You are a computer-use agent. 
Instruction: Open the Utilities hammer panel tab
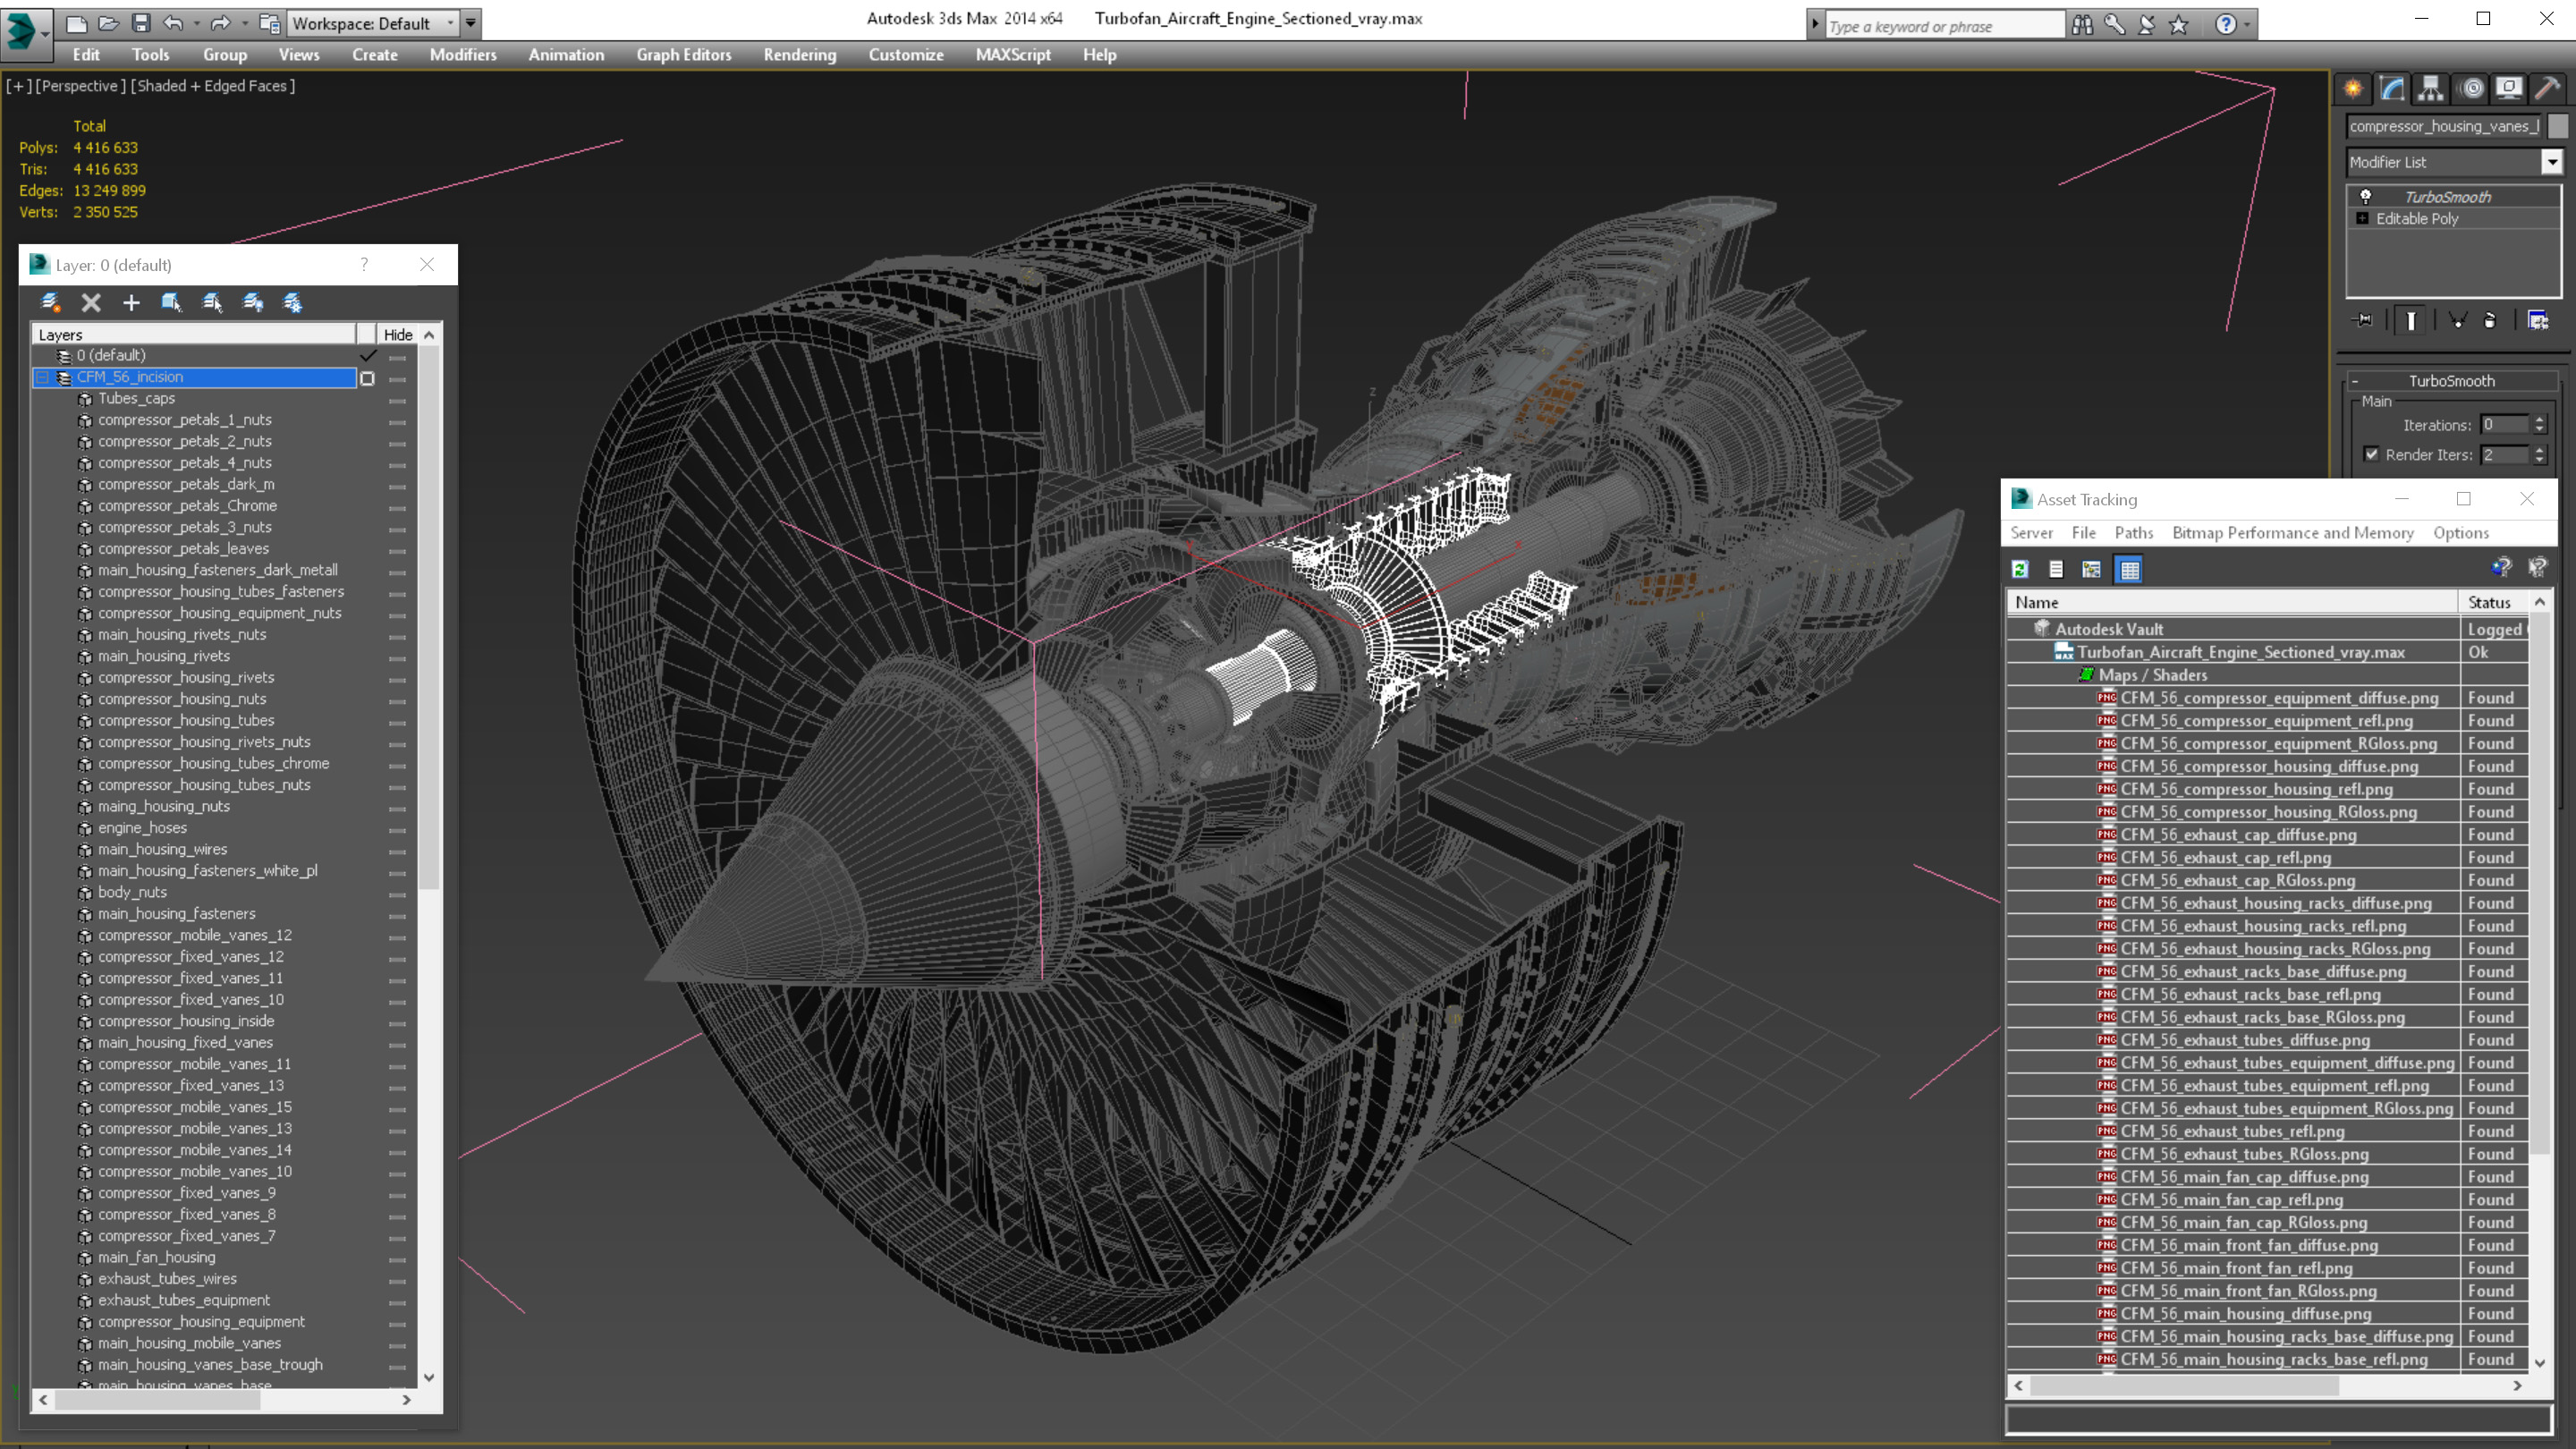coord(2548,89)
